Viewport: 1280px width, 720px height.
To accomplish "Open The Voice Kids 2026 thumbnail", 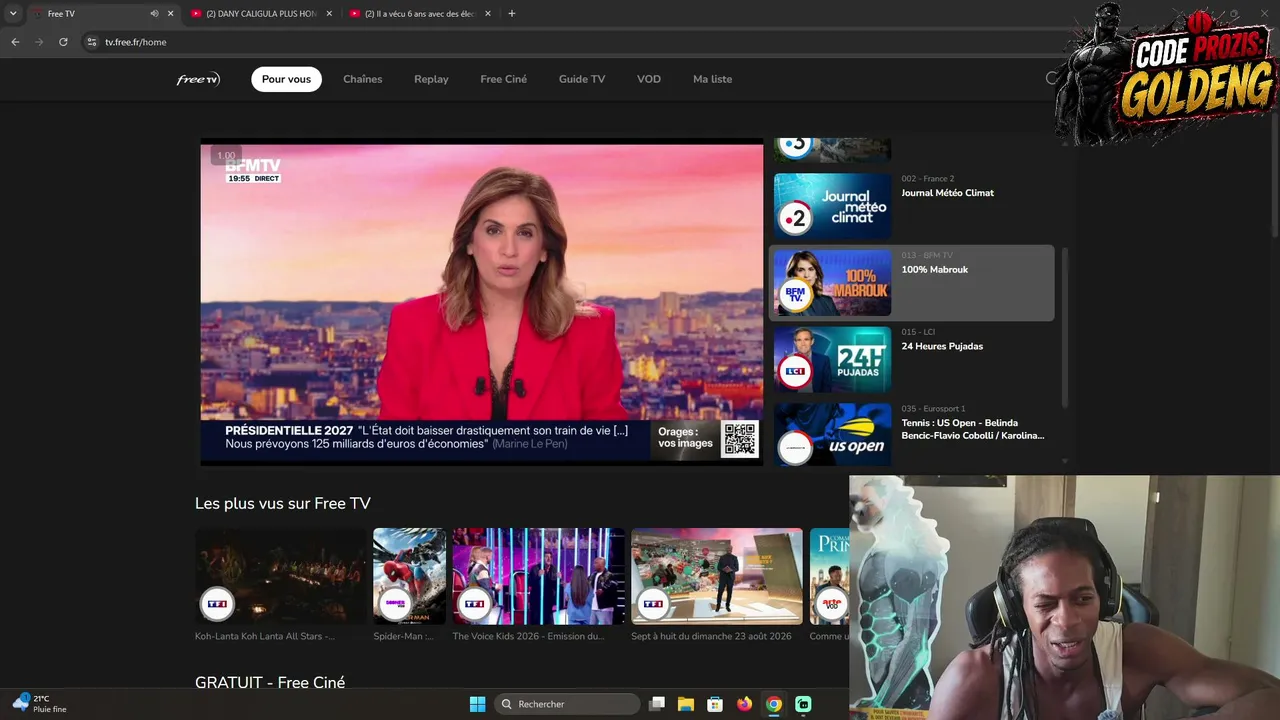I will point(538,576).
